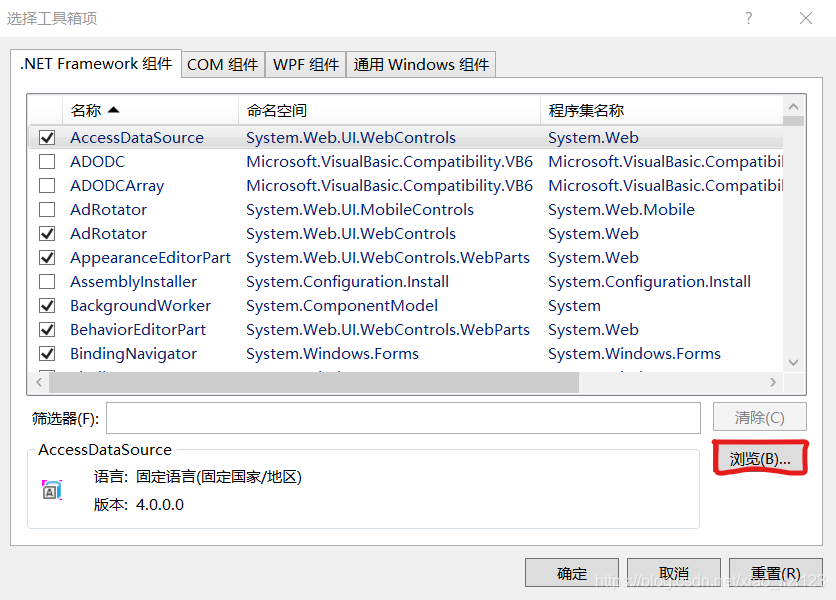Screen dimensions: 836x600
Task: Click the 浏览(B)... button
Action: pyautogui.click(x=760, y=459)
